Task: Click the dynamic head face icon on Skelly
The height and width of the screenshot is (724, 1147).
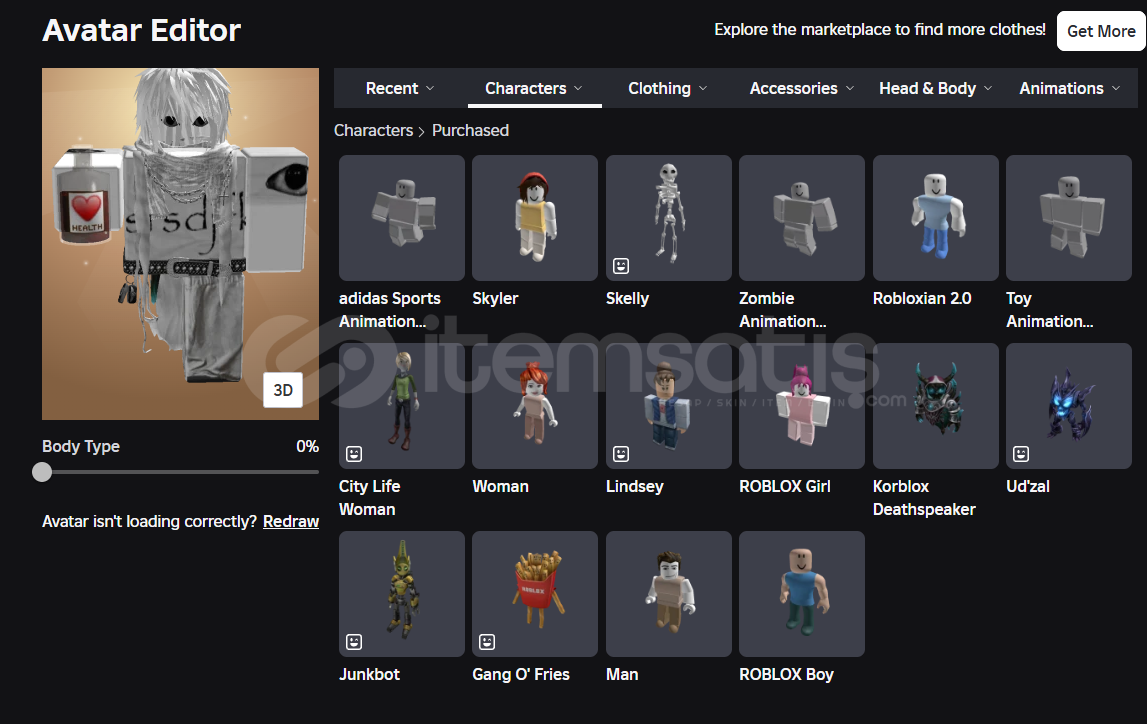Action: click(621, 266)
